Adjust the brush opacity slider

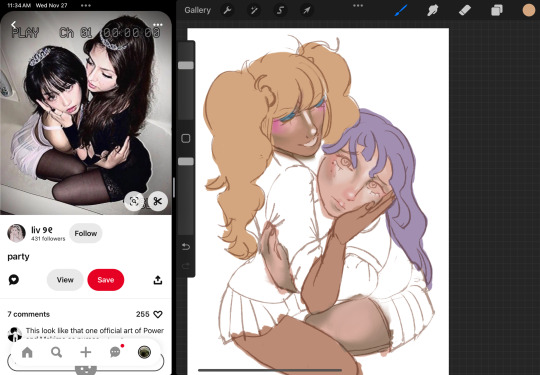[186, 162]
